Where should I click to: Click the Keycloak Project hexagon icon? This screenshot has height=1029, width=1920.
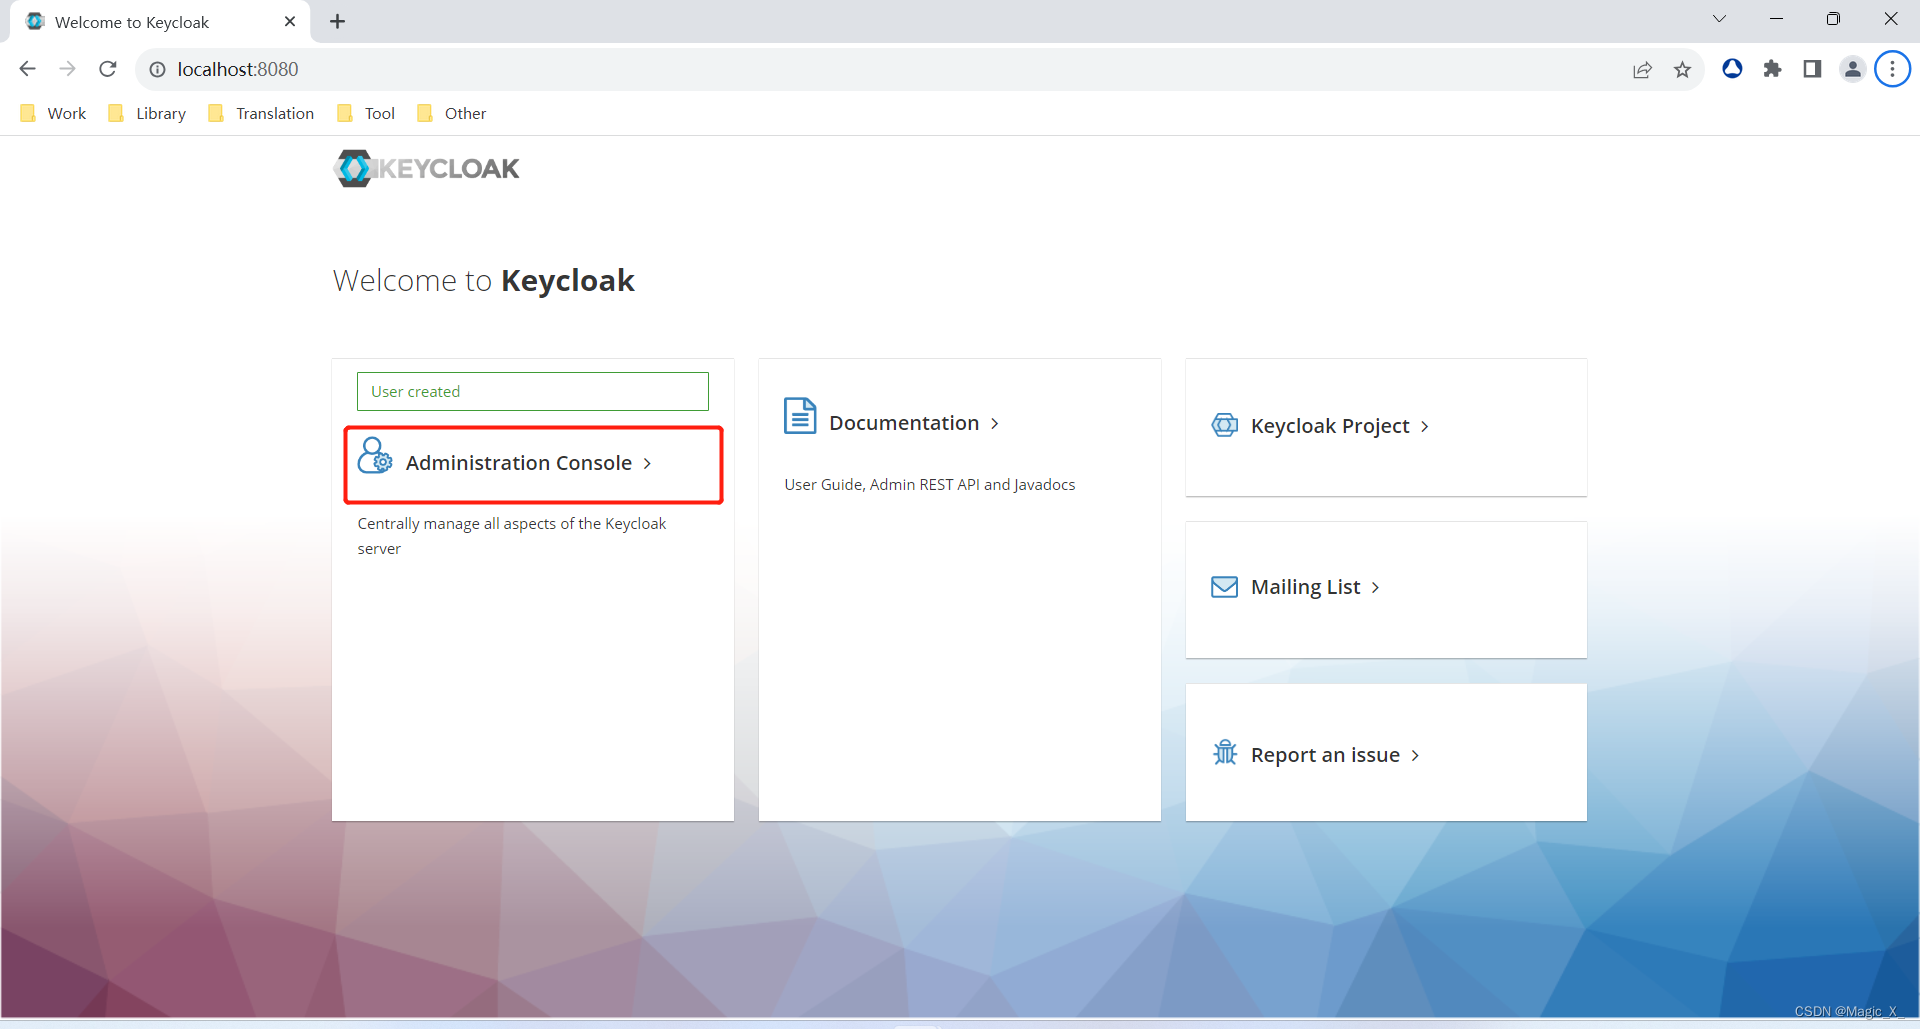click(1225, 425)
